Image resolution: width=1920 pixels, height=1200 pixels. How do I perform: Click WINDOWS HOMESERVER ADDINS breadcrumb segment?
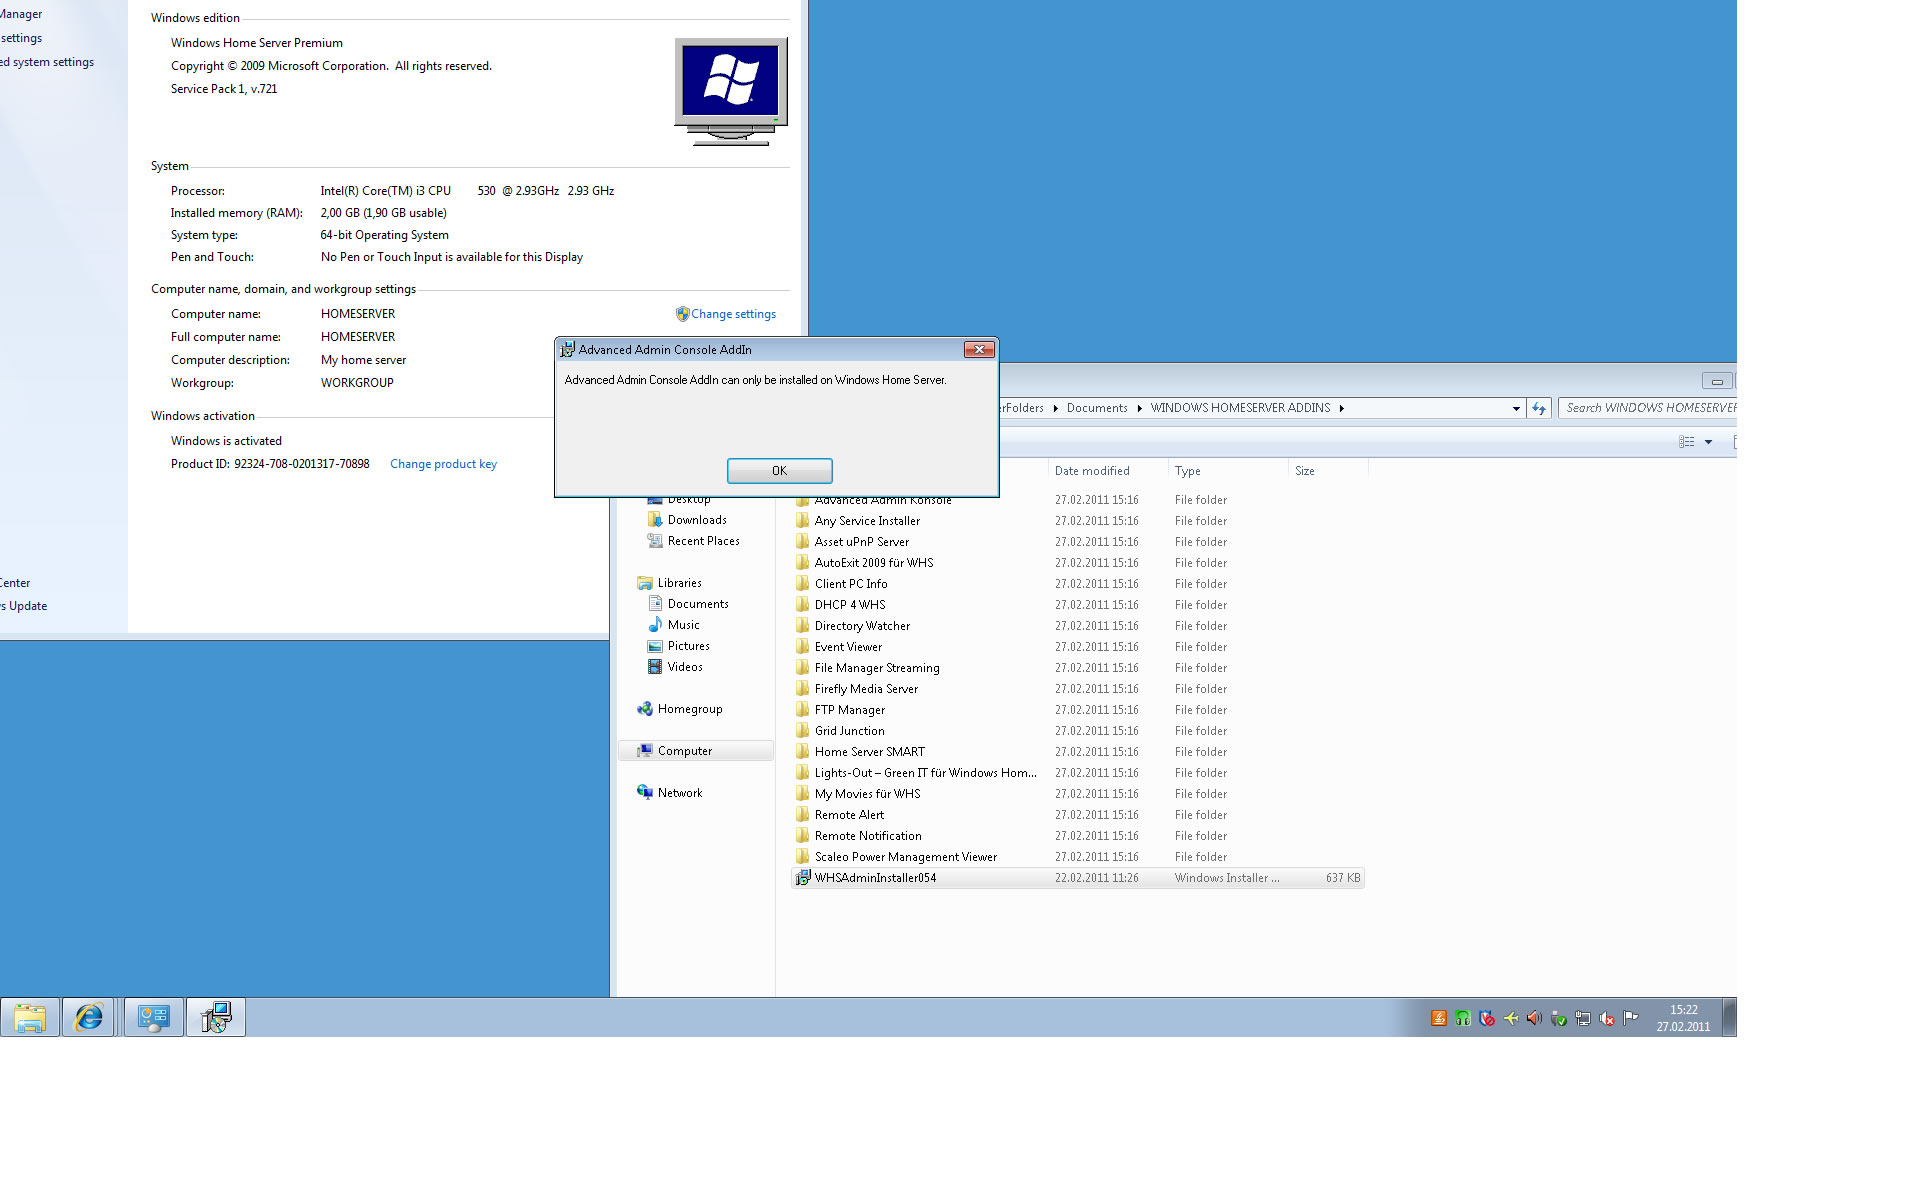[x=1240, y=408]
